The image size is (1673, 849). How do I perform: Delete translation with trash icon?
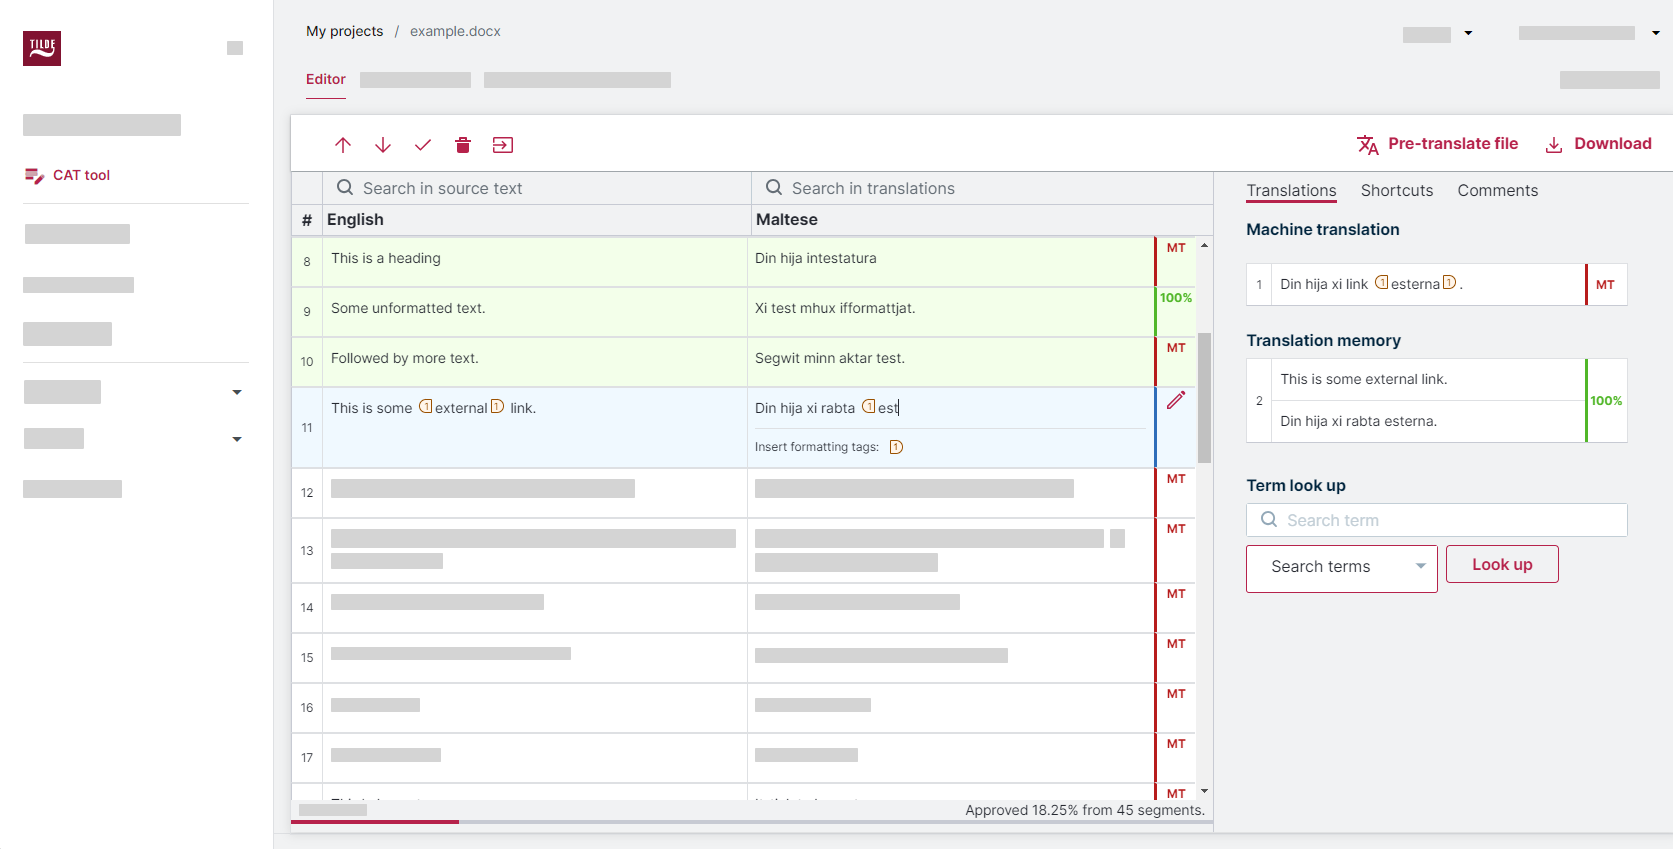463,145
